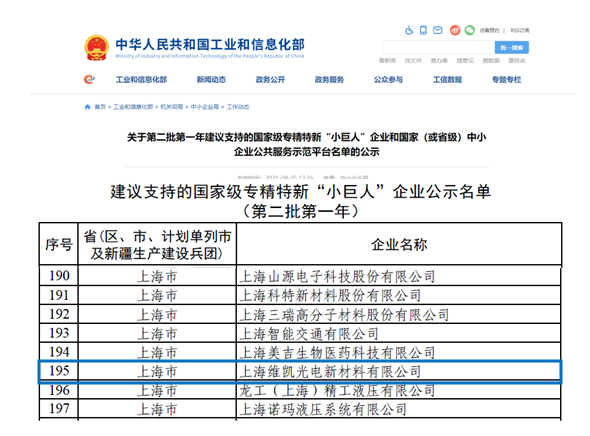Click the red Weibo icon
The width and height of the screenshot is (590, 436).
[x=455, y=30]
